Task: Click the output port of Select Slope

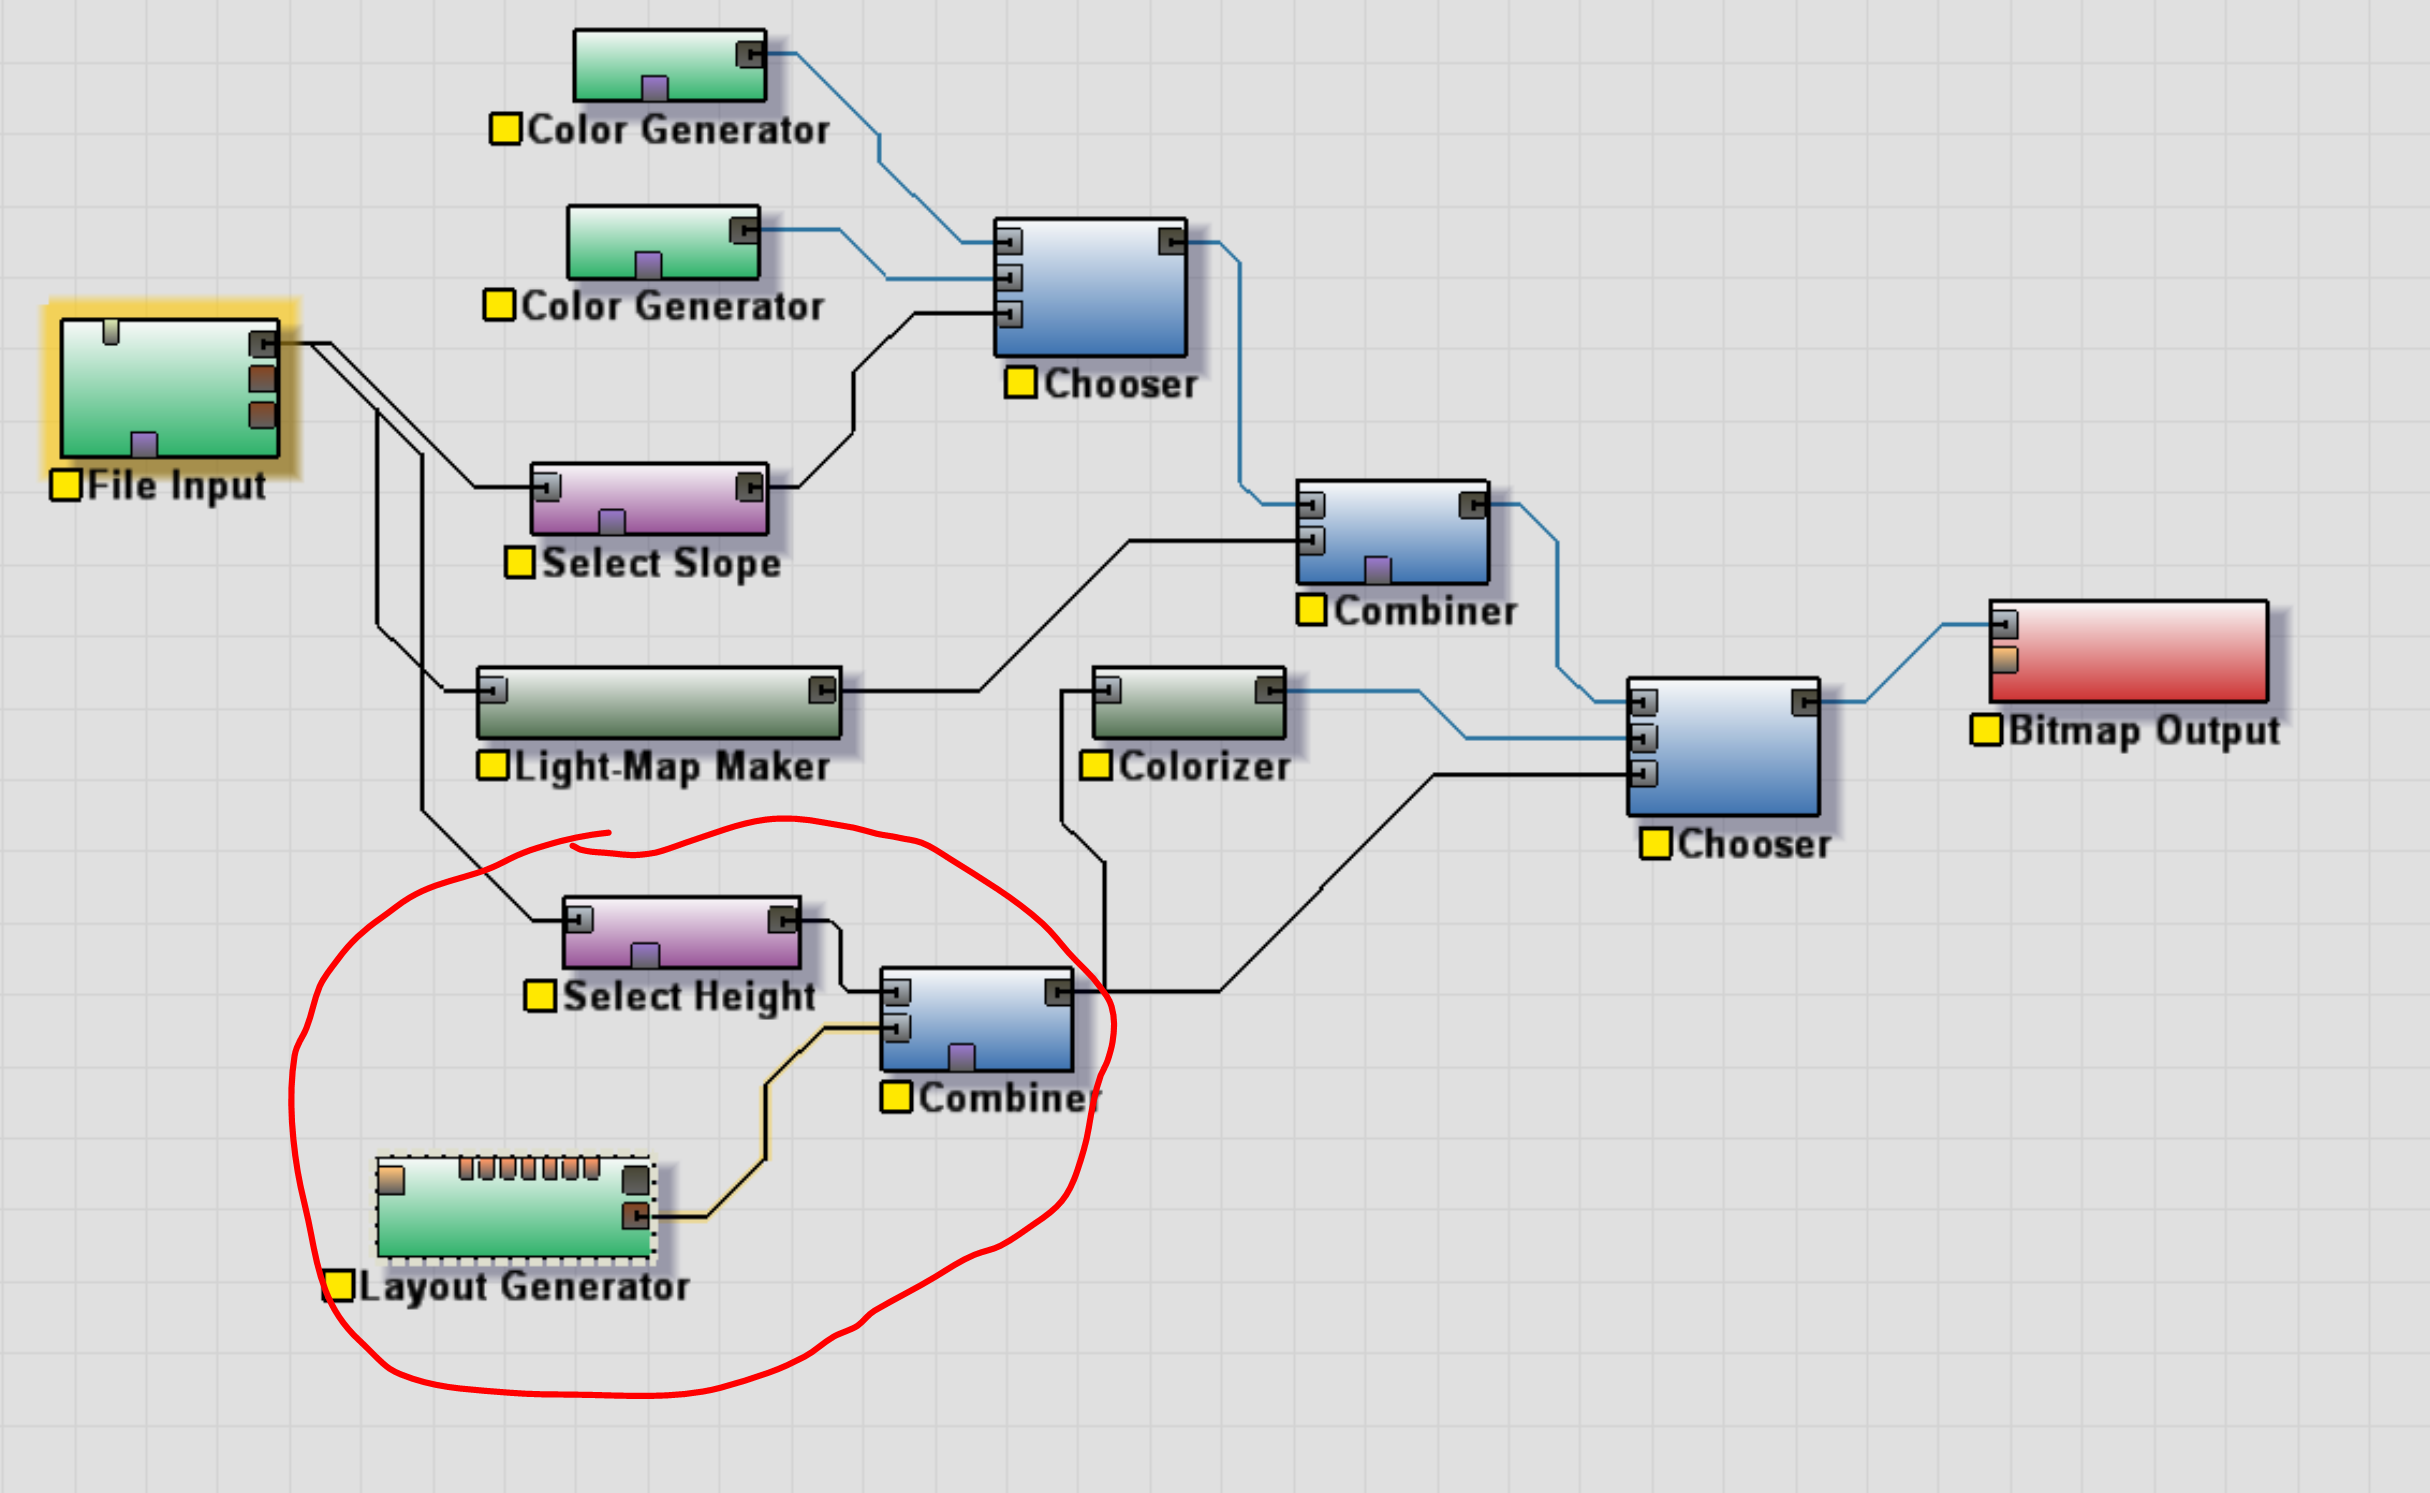Action: click(x=750, y=487)
